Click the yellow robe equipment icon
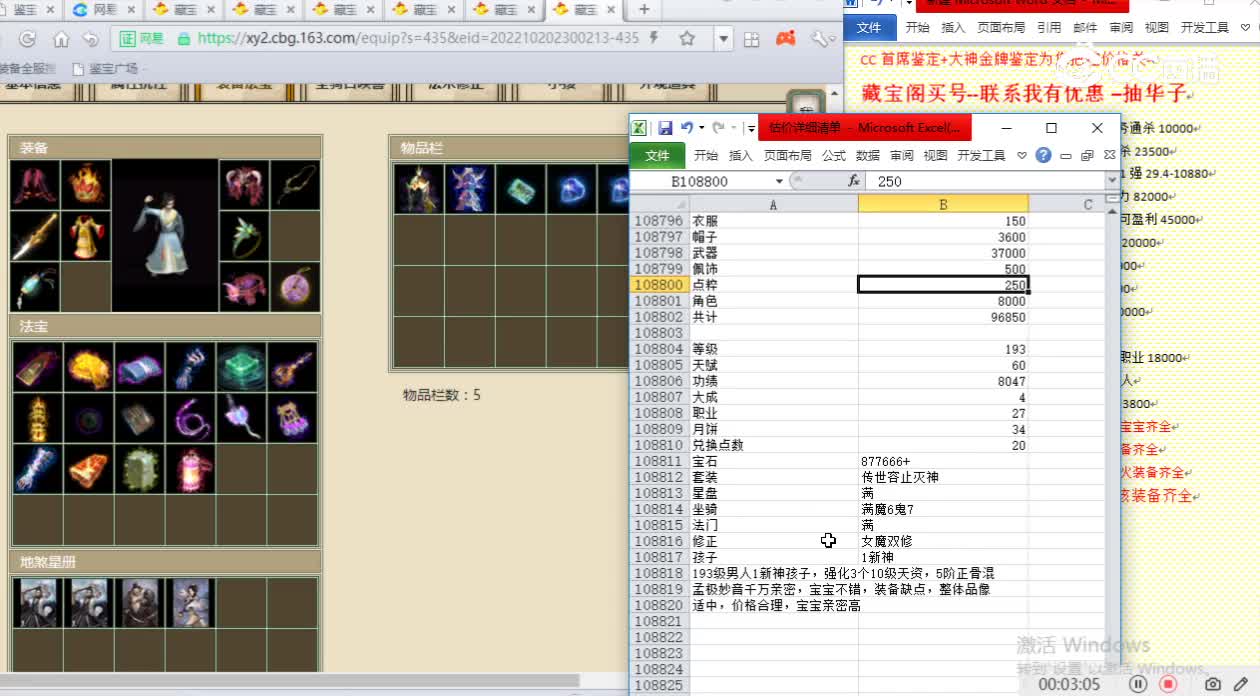This screenshot has width=1260, height=696. [87, 236]
